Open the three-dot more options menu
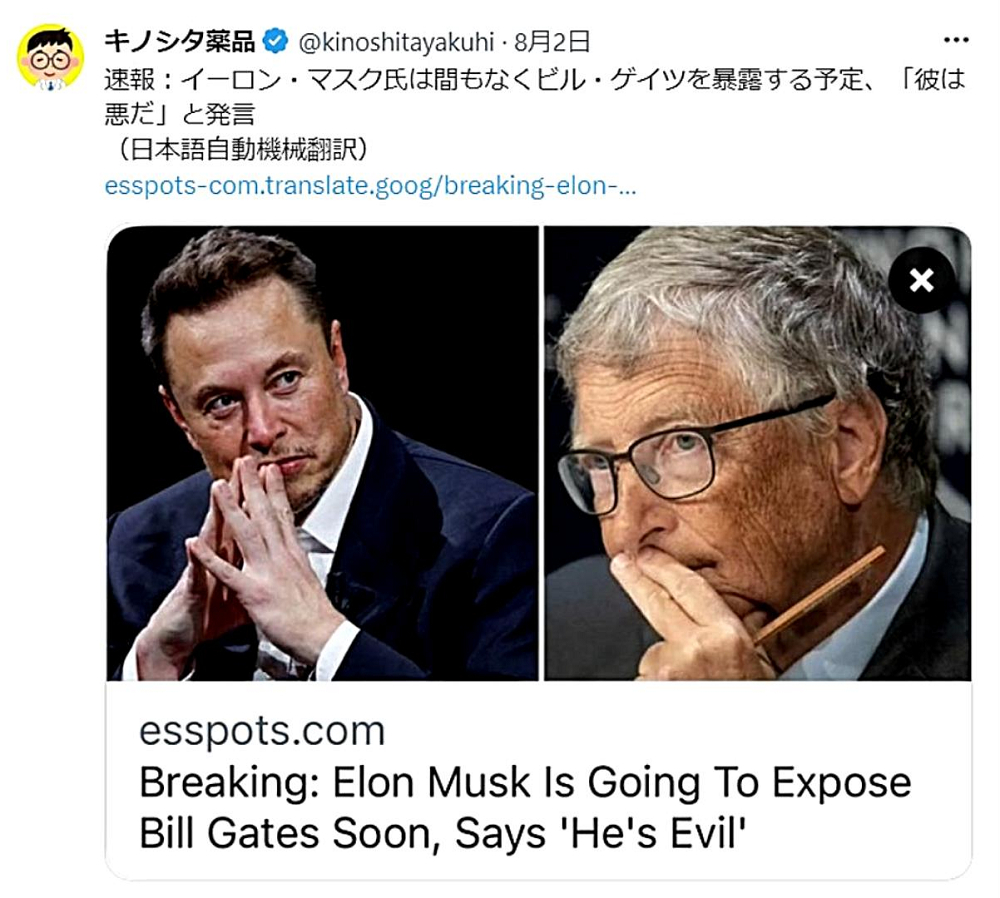 click(955, 41)
